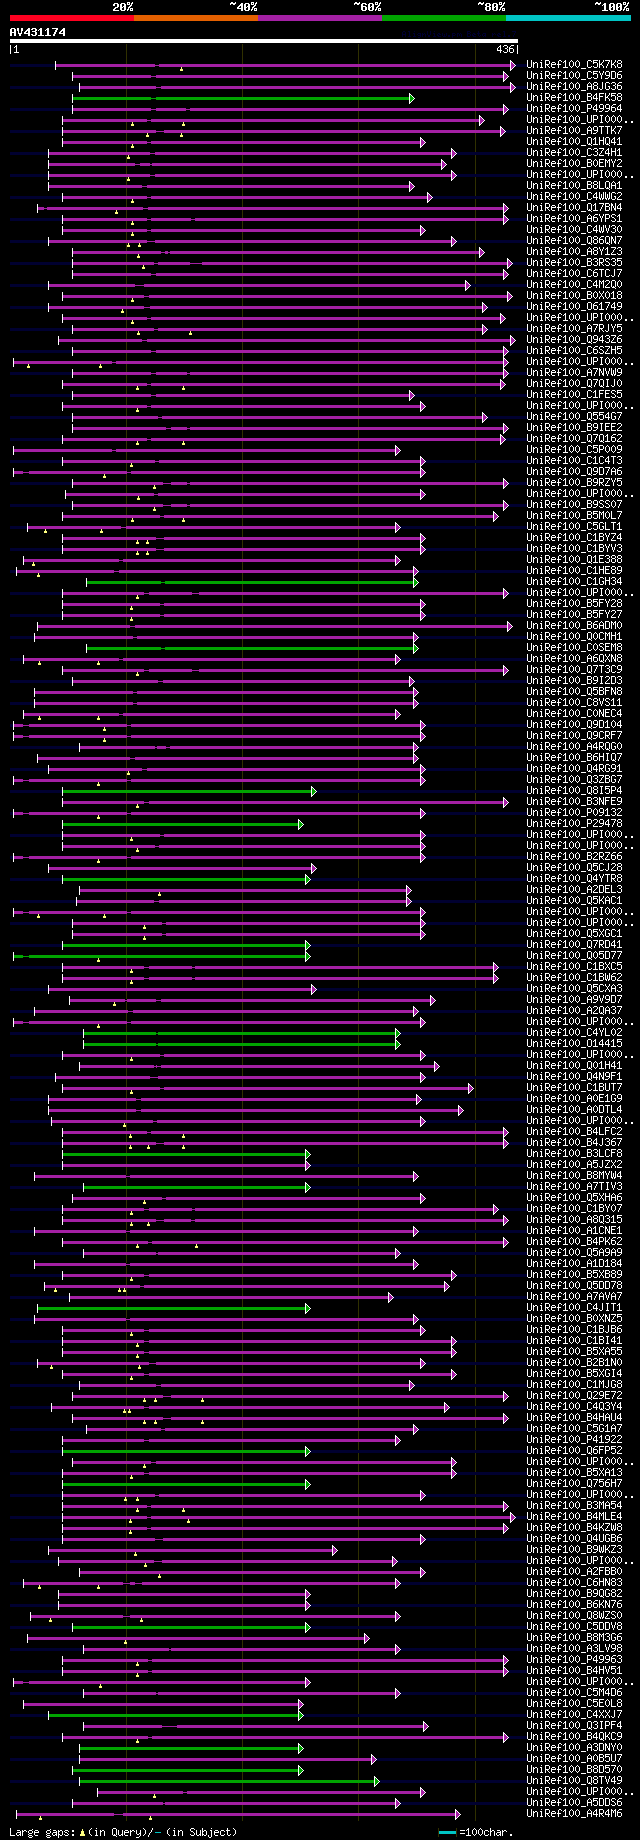This screenshot has width=640, height=1840.
Task: Click label UniRef100_B8LQA1
Action: coord(574,185)
